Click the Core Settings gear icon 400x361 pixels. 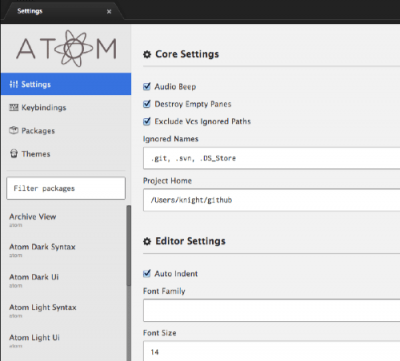(x=147, y=54)
